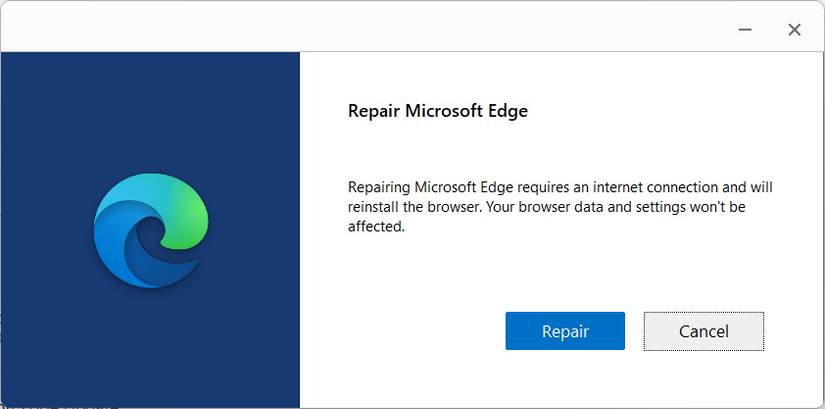
Task: Click the Microsoft Edge logo
Action: coord(151,230)
